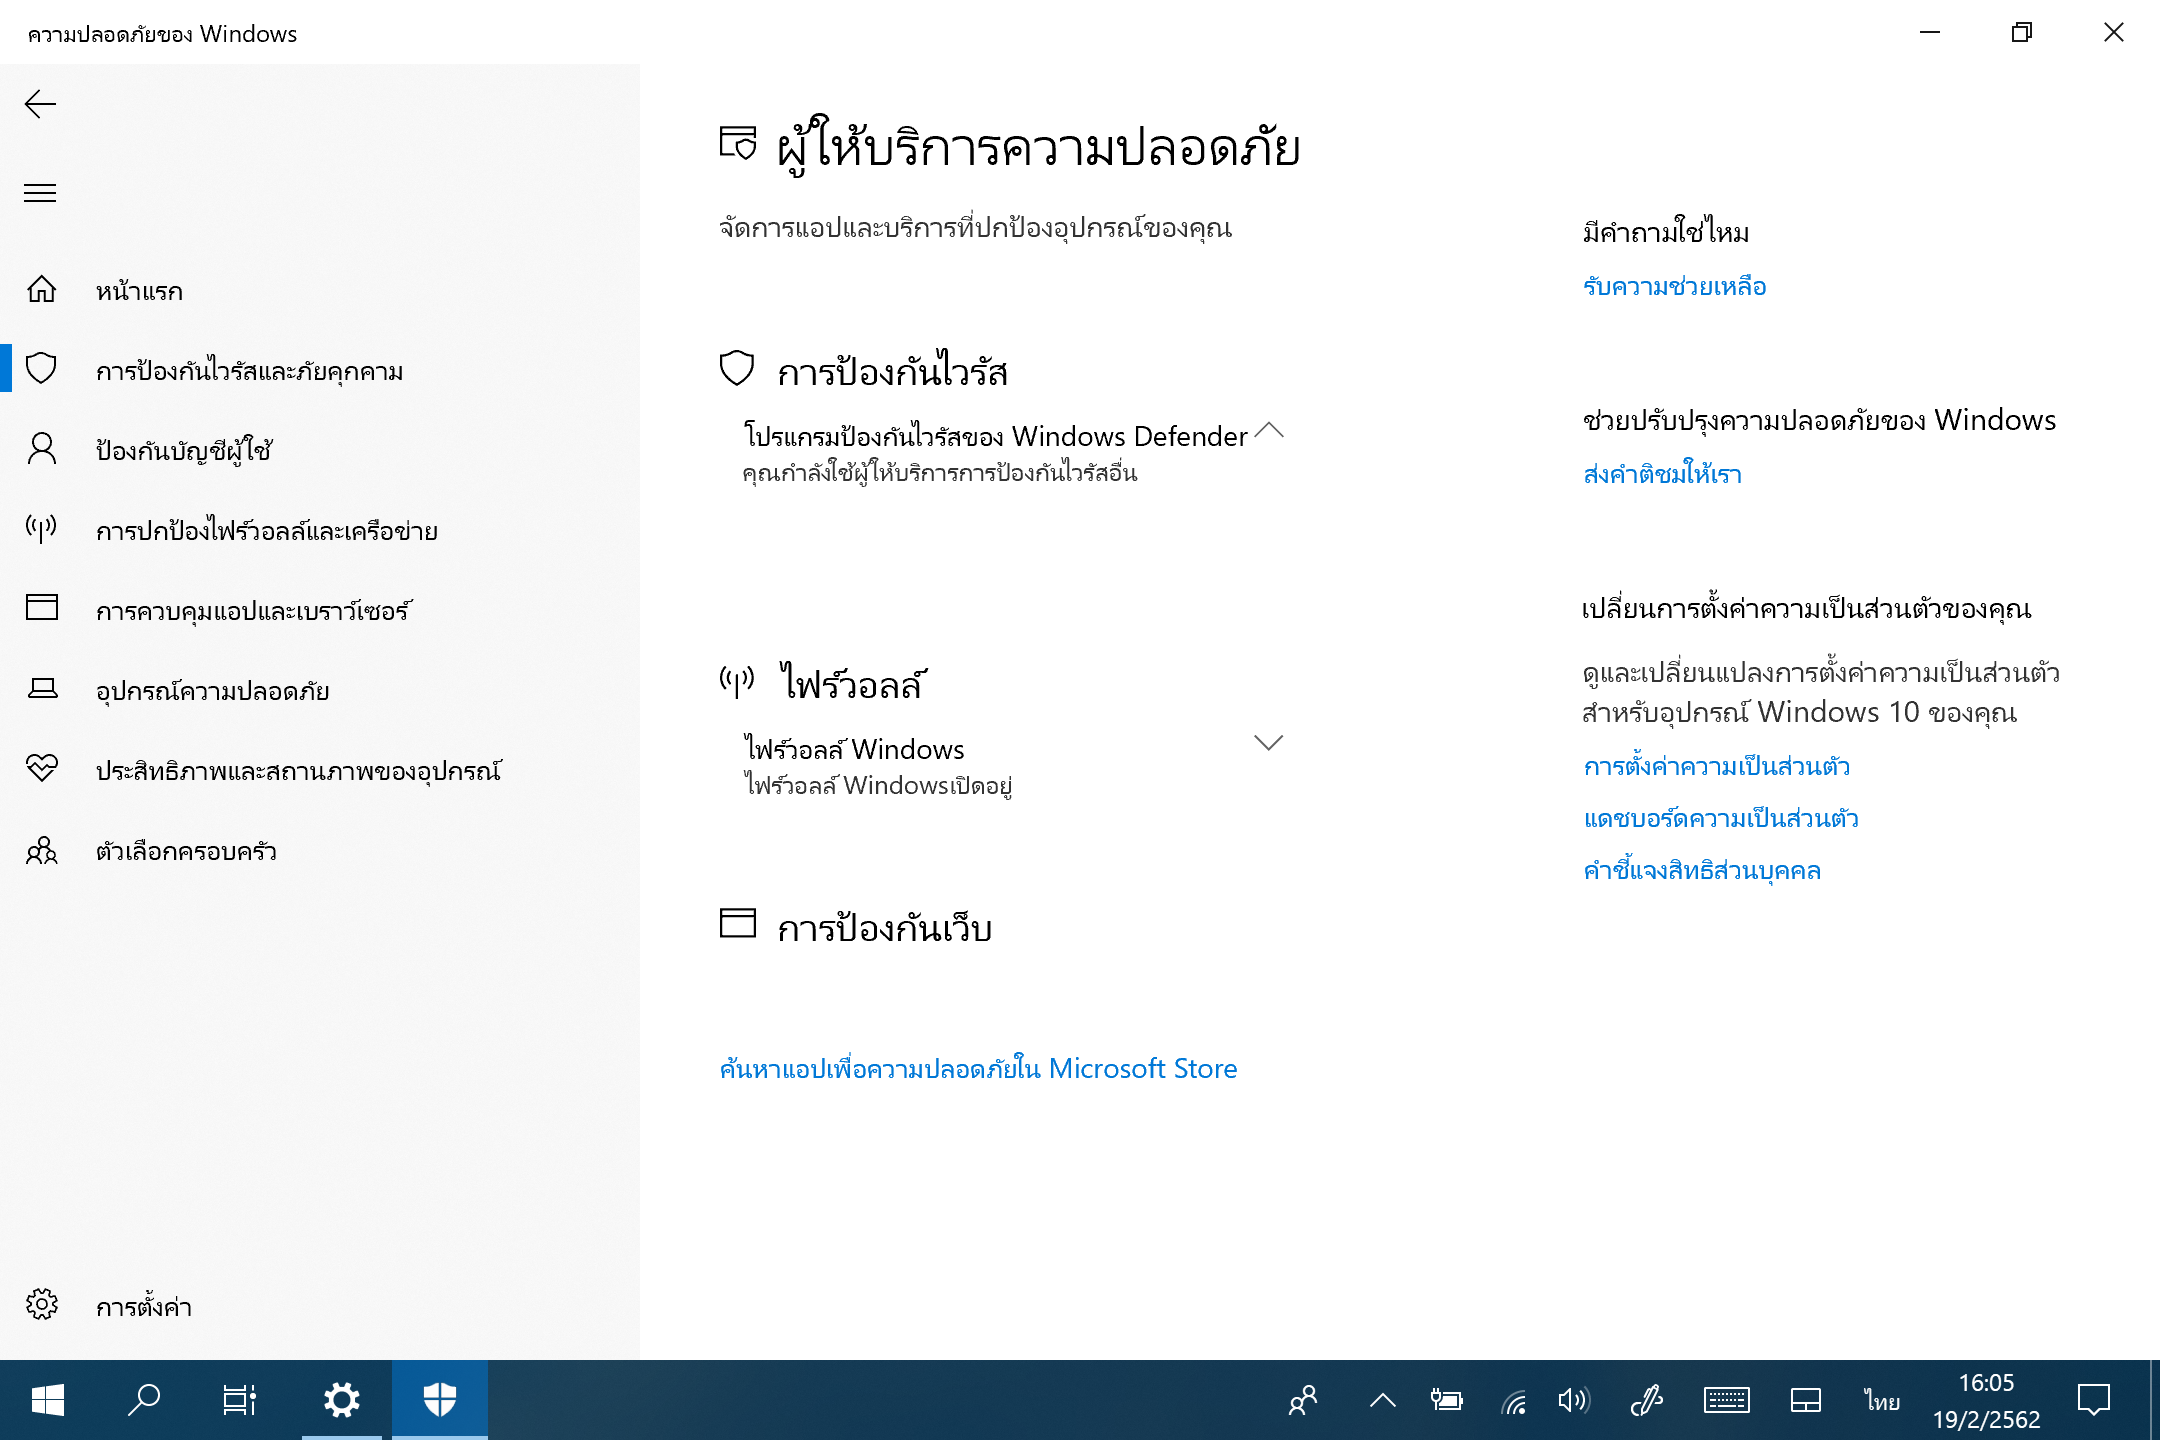Collapse Windows Defender antivirus section chevron
This screenshot has height=1440, width=2160.
click(x=1268, y=431)
